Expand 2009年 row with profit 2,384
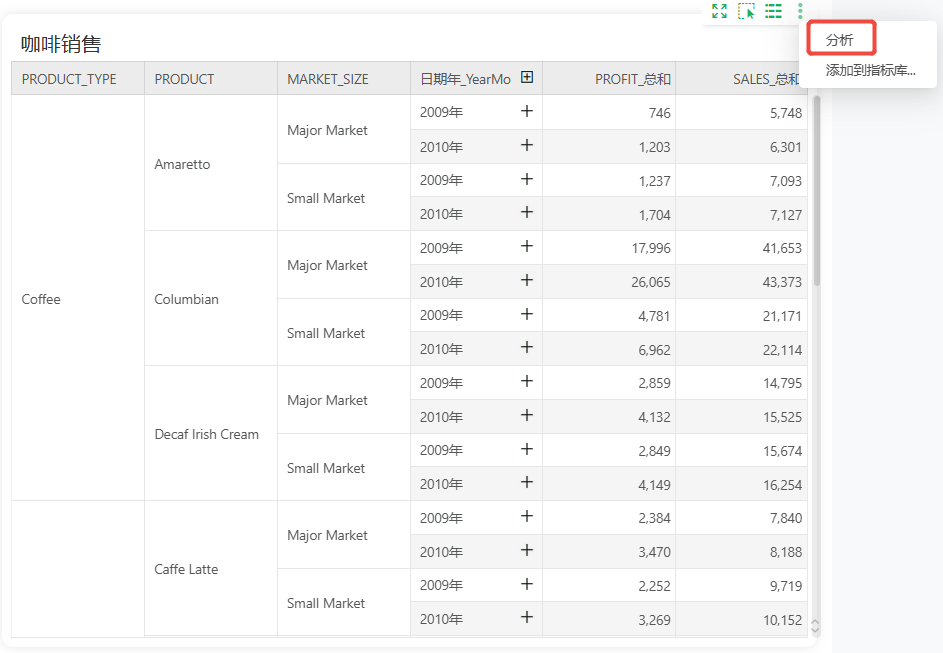Screen dimensions: 943x653 click(x=527, y=516)
